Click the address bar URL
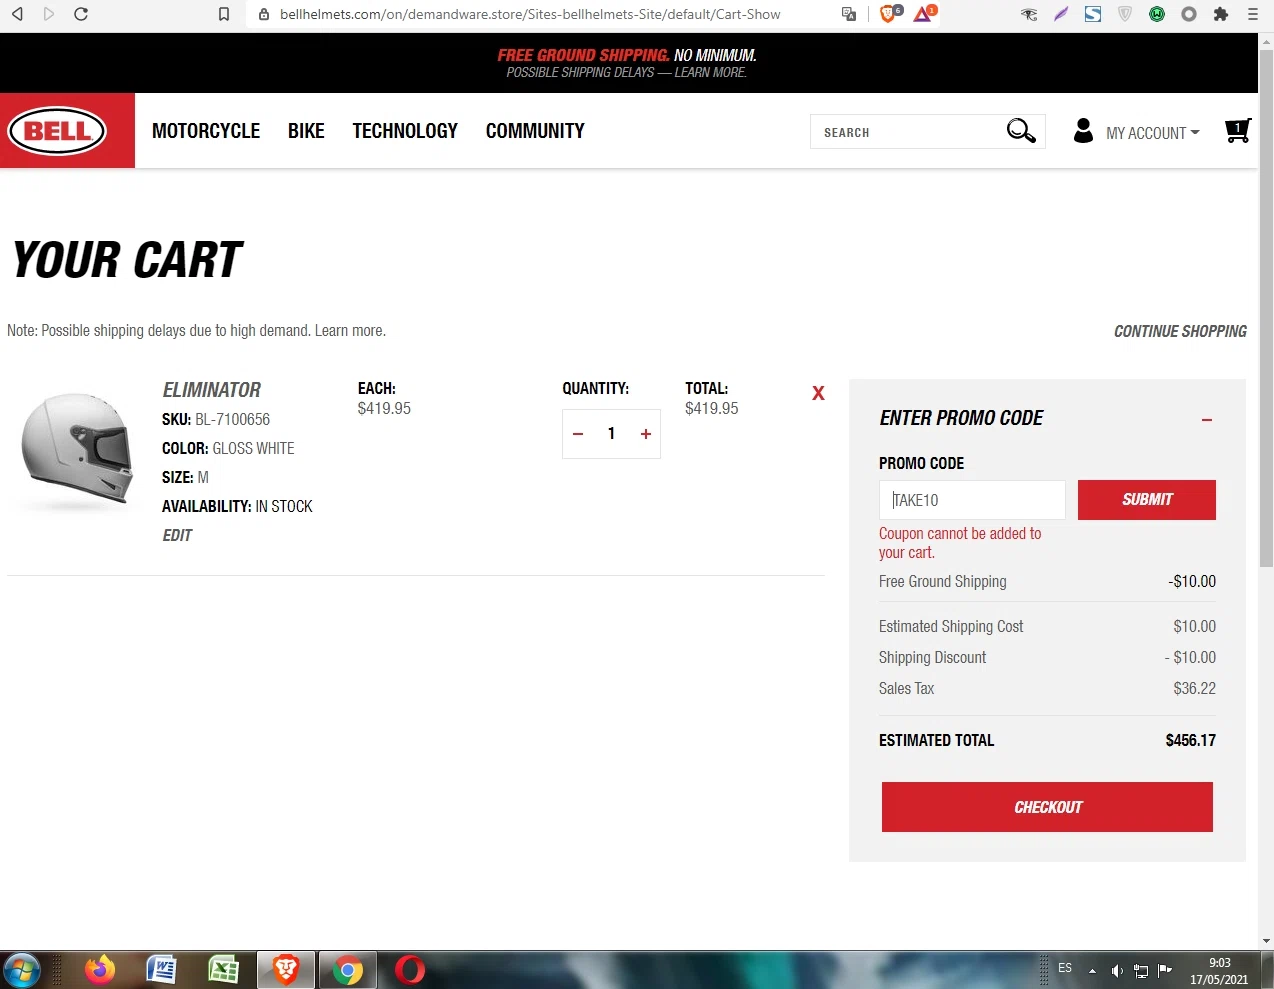1274x989 pixels. pos(530,14)
